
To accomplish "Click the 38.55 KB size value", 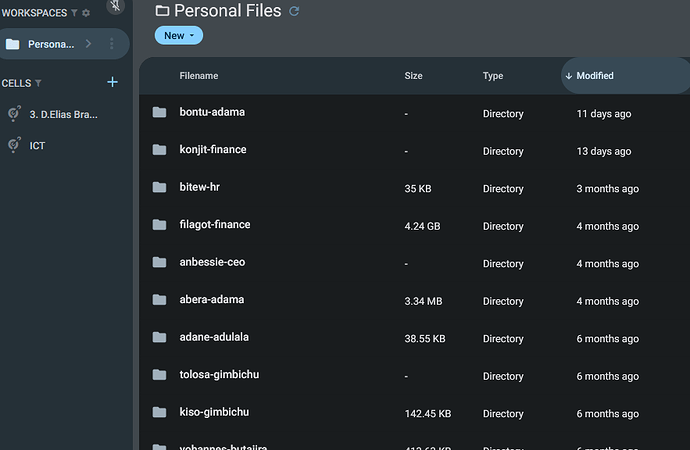I will click(x=425, y=339).
